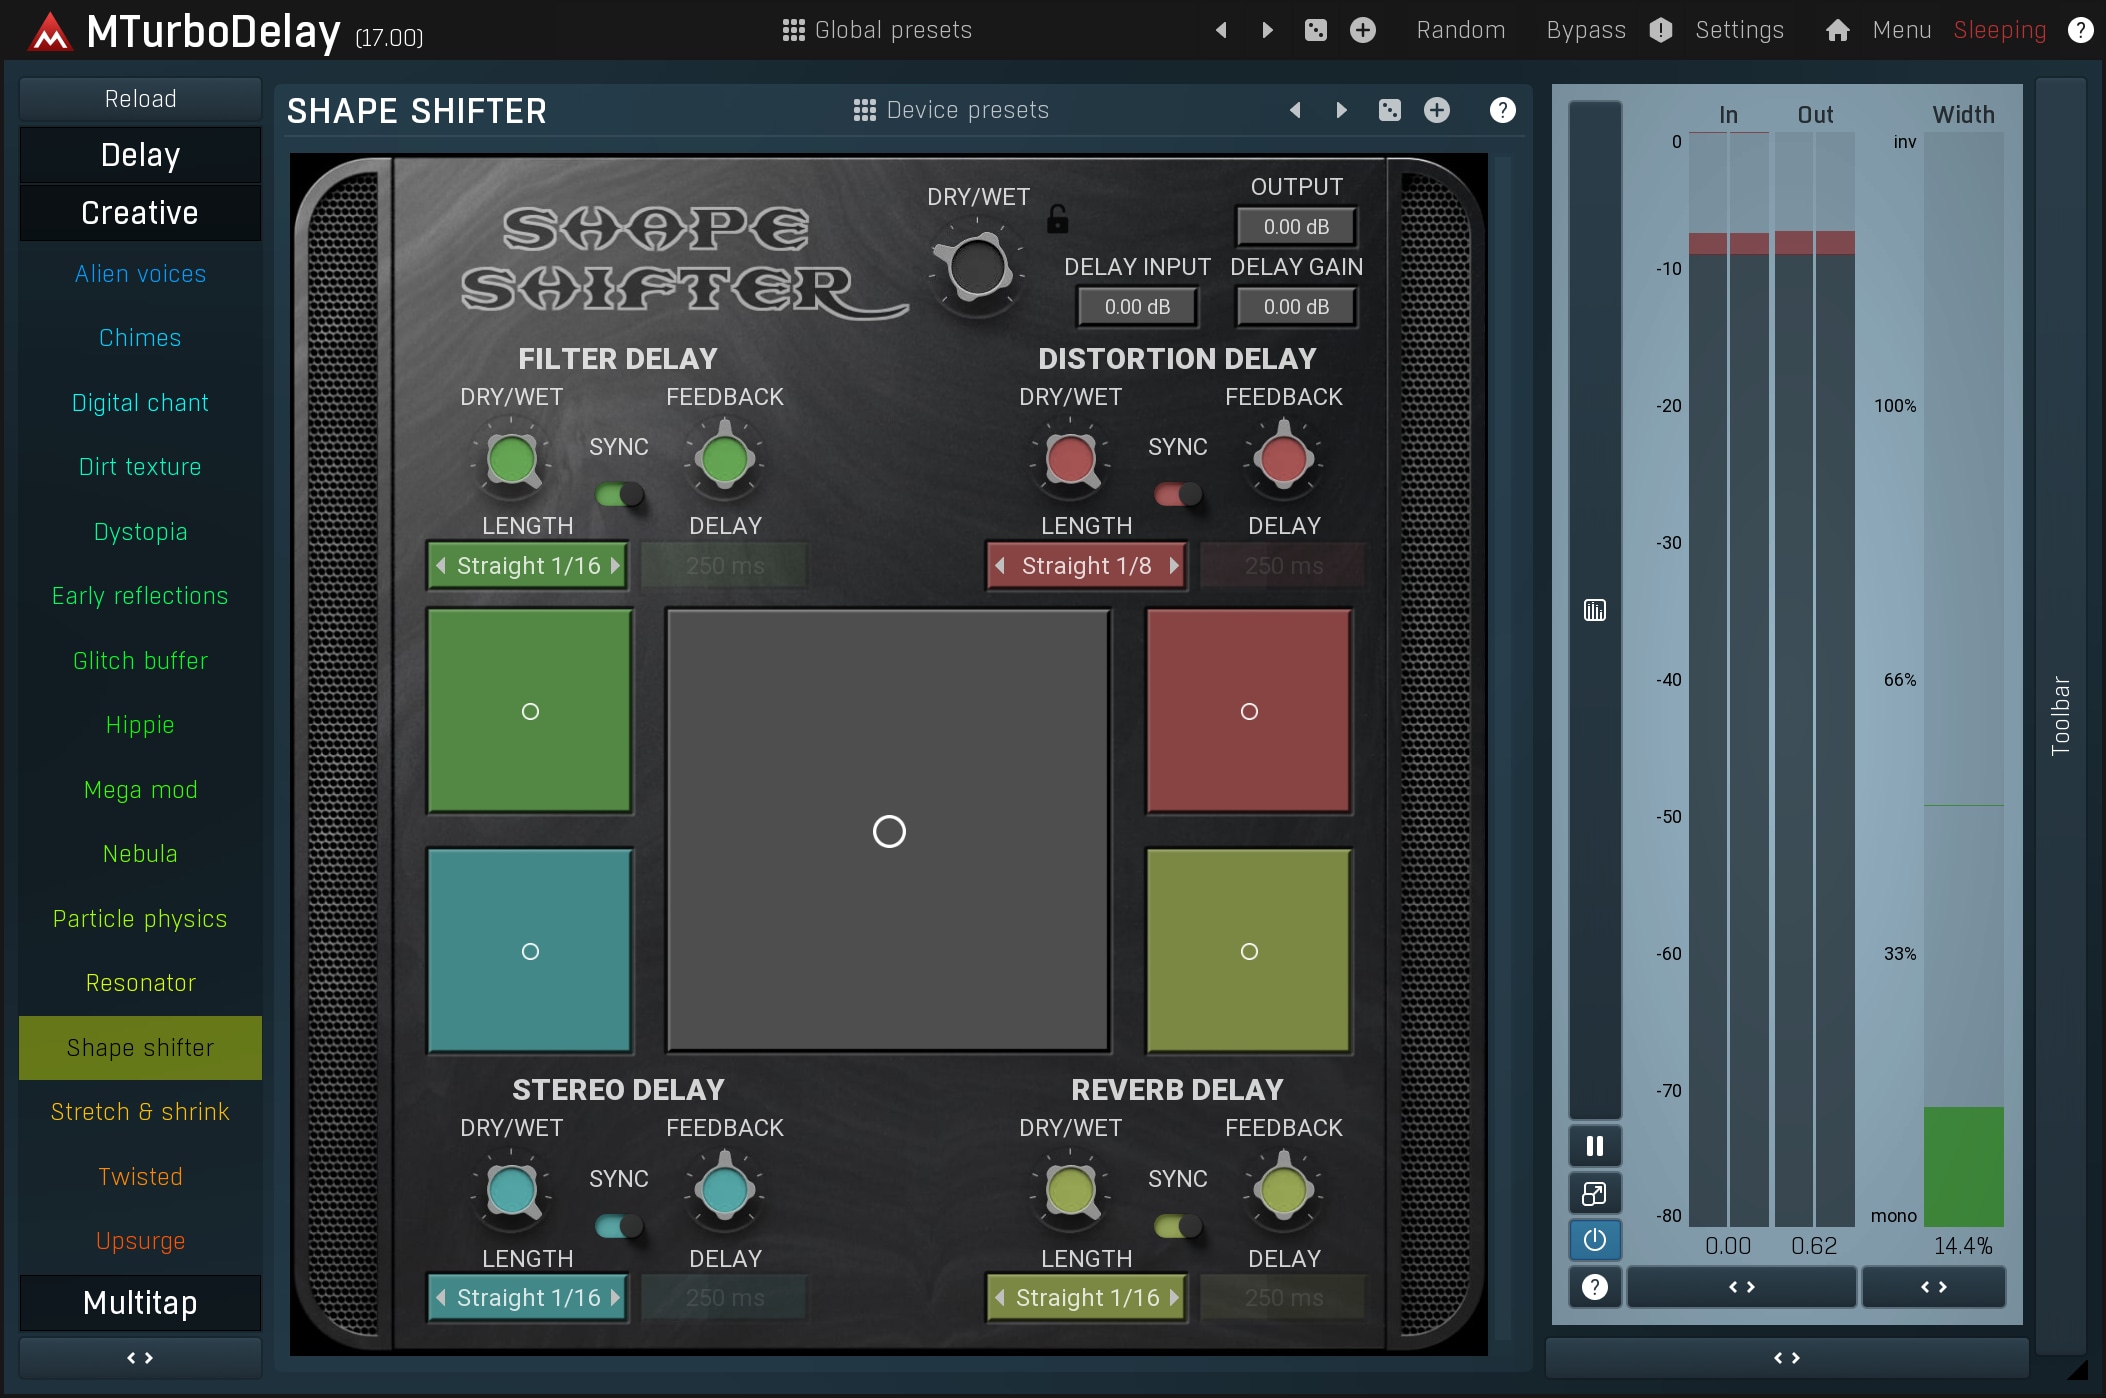This screenshot has height=1398, width=2106.
Task: Pause the meters display
Action: point(1594,1146)
